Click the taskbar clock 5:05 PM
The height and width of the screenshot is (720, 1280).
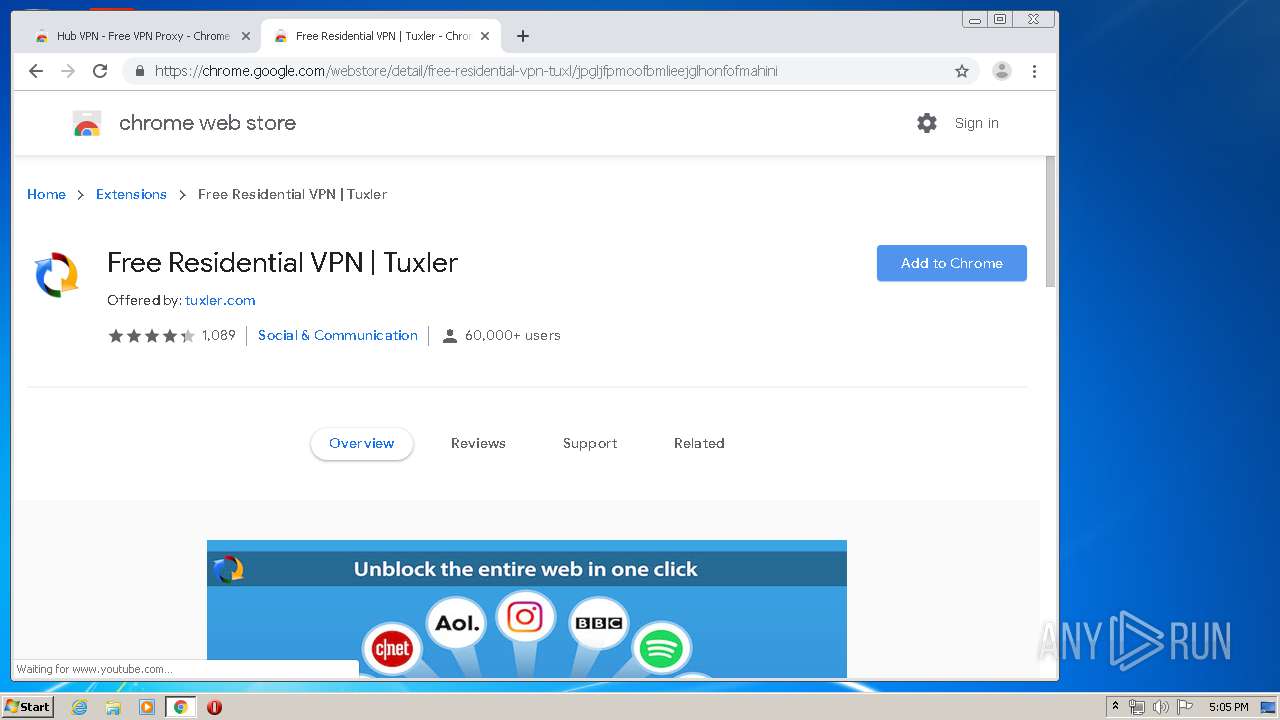click(x=1228, y=707)
